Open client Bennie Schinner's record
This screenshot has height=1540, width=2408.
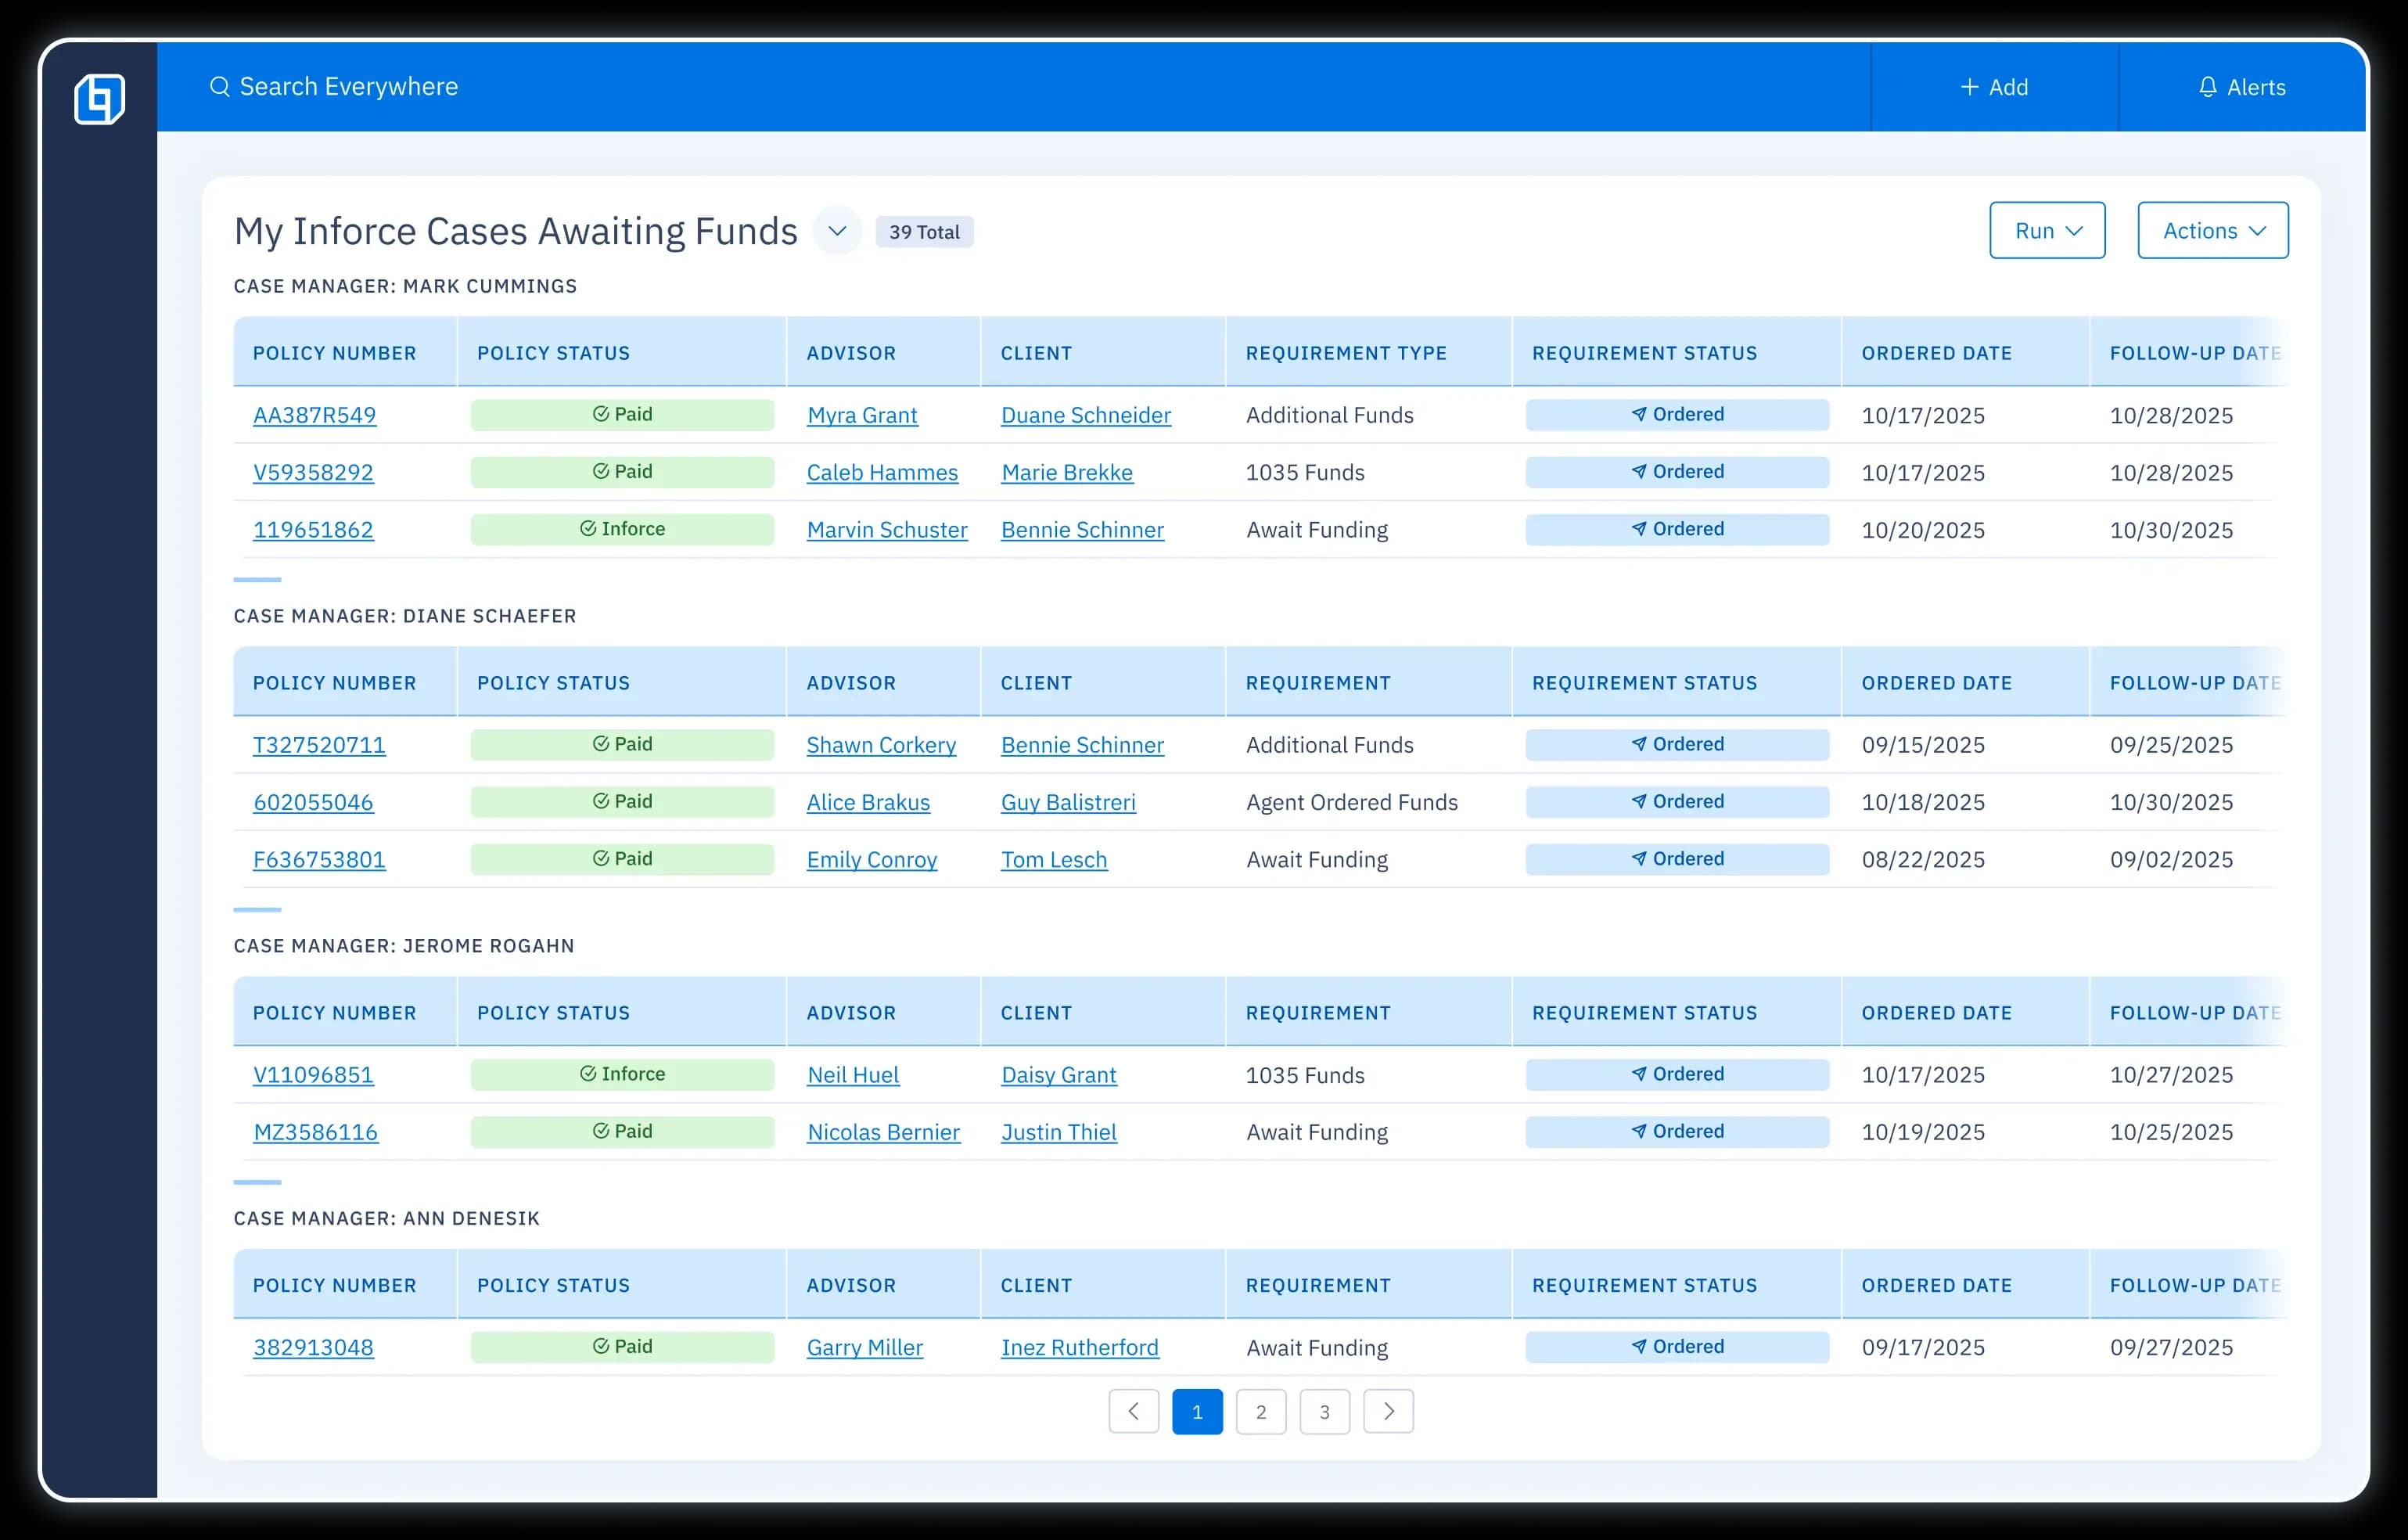pos(1082,530)
